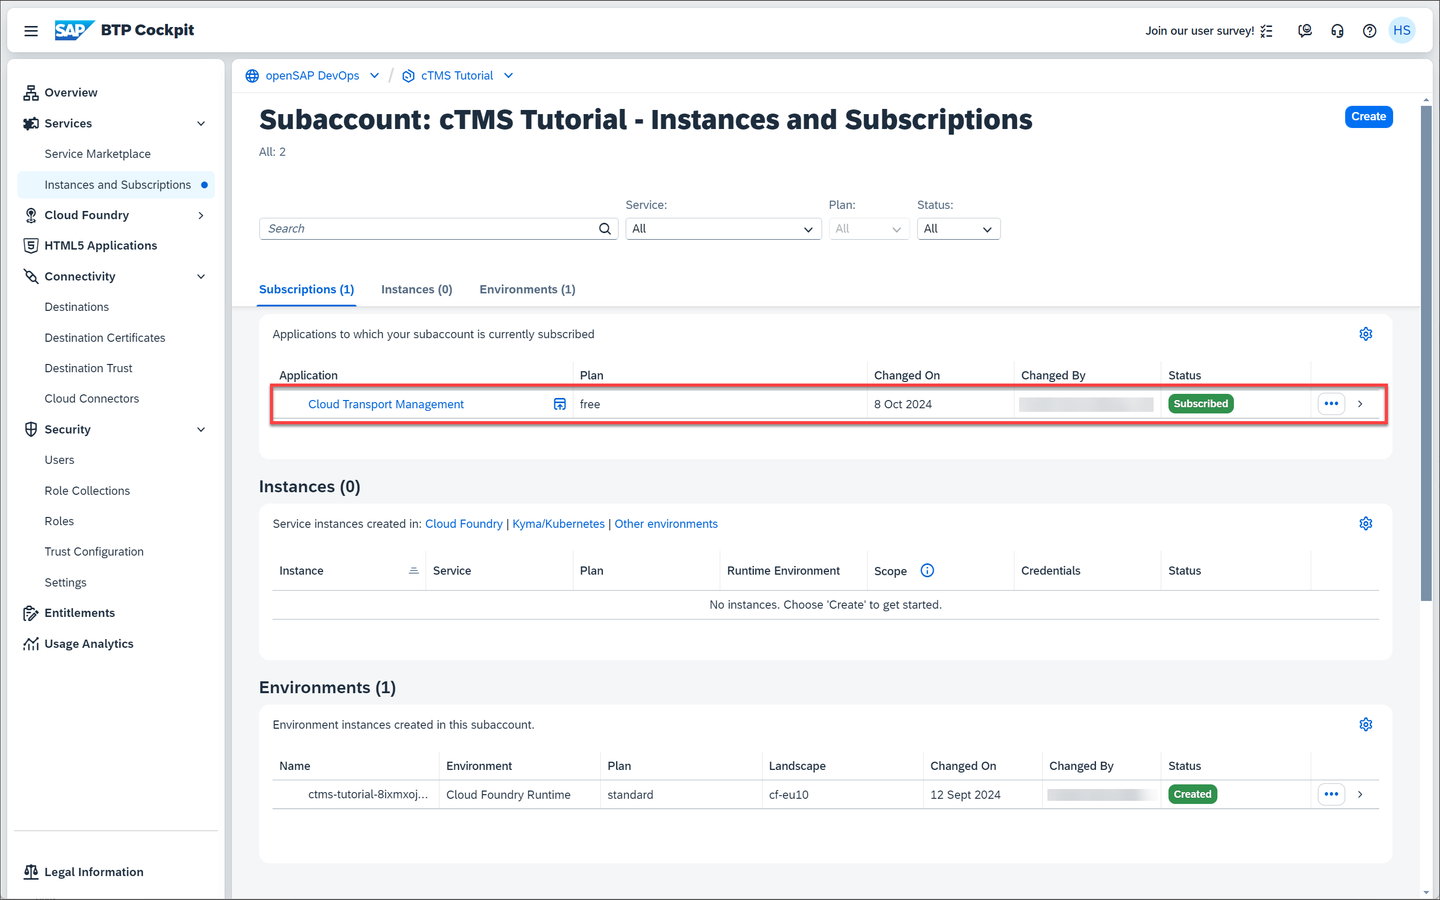Click the Other environments link

coord(666,524)
